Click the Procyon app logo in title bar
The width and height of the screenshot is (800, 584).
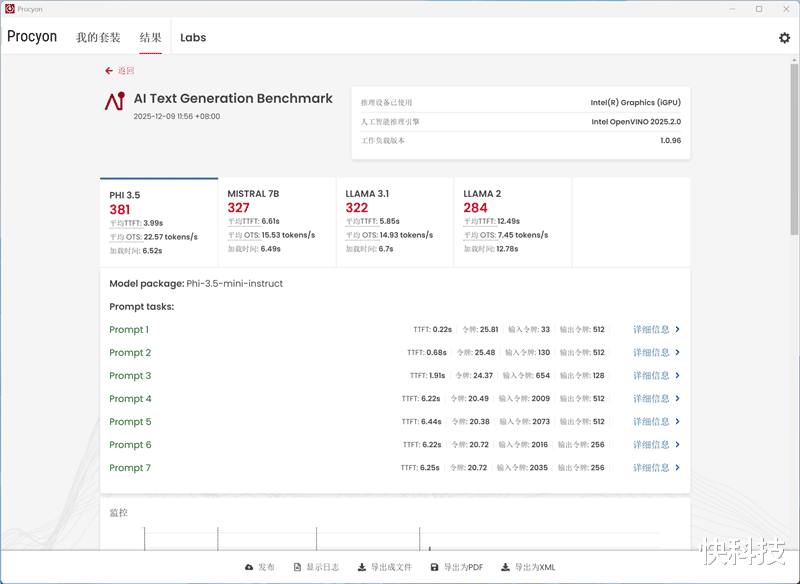click(10, 9)
